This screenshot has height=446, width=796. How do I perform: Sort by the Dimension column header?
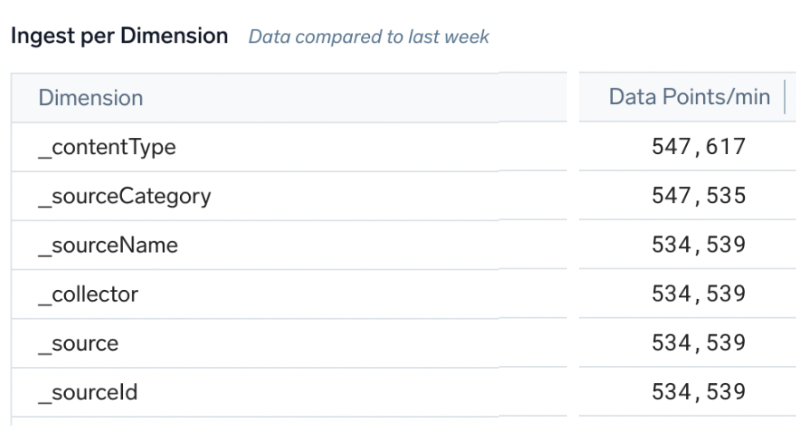coord(90,98)
